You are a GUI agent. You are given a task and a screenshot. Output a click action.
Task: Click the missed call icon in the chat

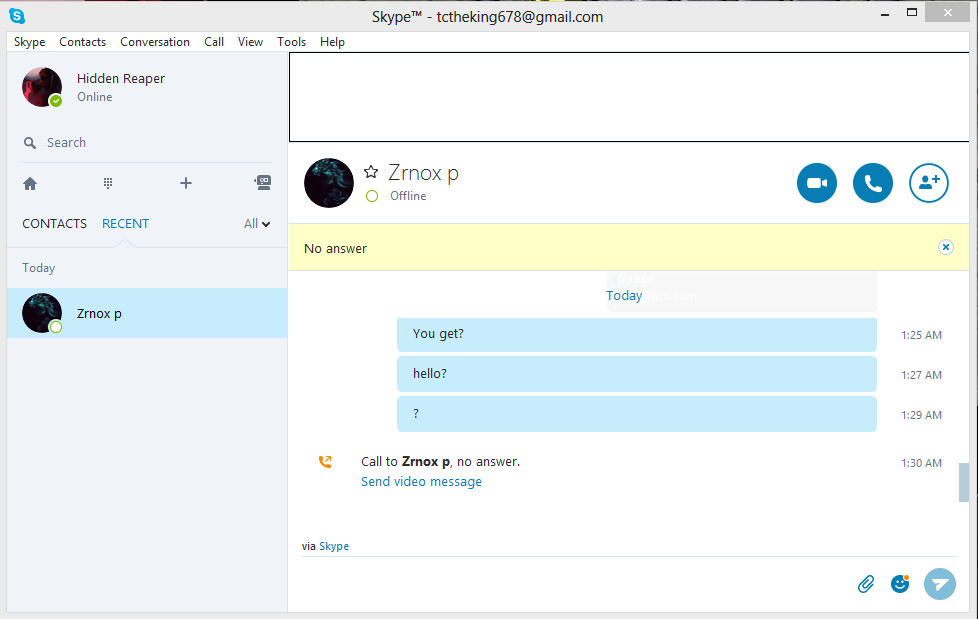click(x=325, y=462)
